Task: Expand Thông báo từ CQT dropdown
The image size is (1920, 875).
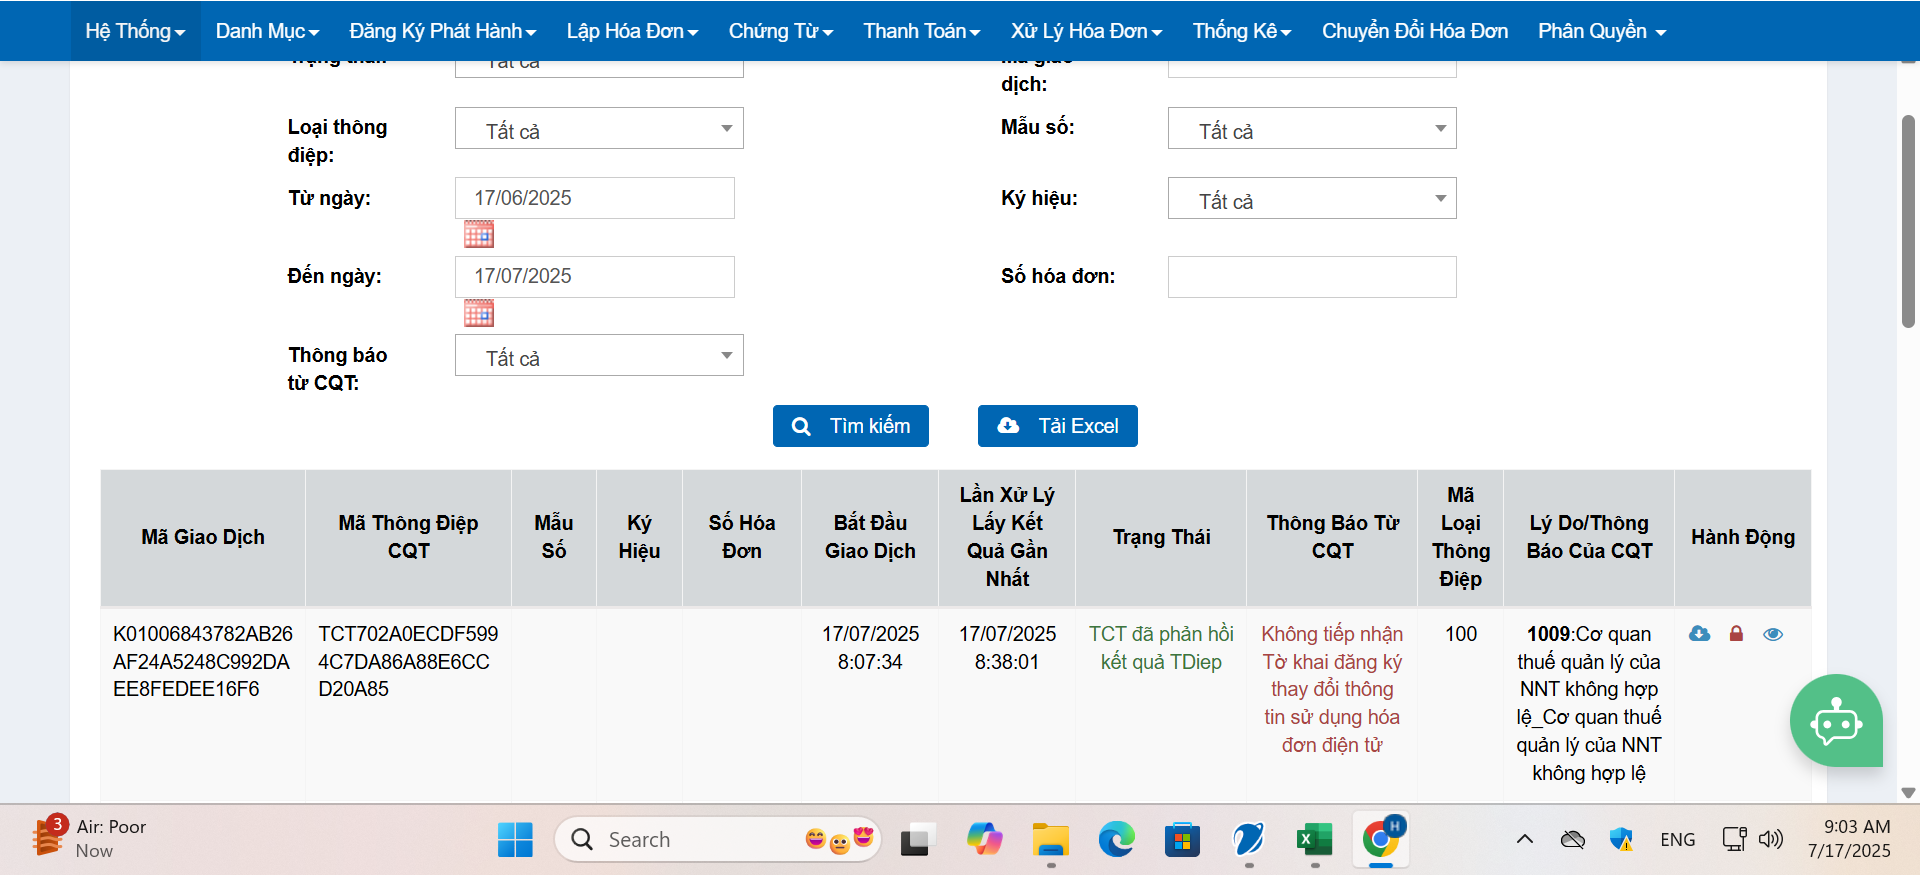Action: (599, 355)
